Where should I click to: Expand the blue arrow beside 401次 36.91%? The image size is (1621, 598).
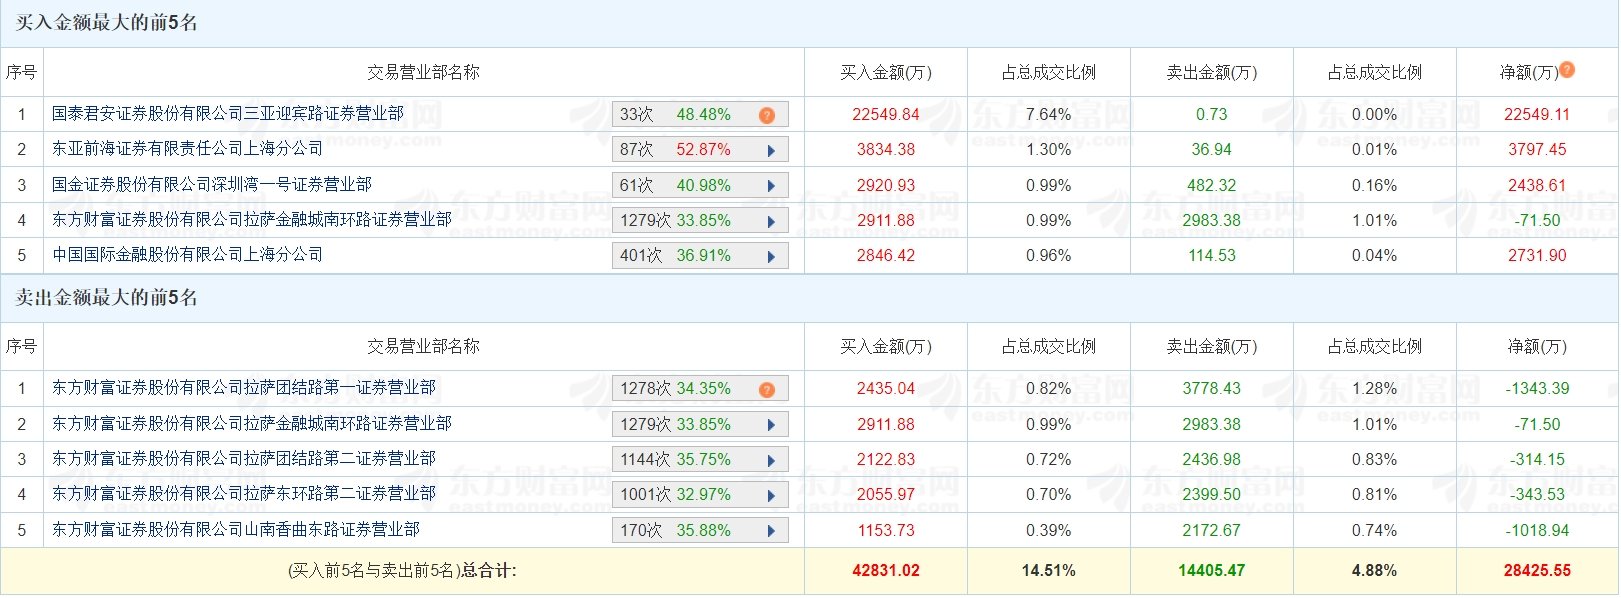[x=771, y=257]
